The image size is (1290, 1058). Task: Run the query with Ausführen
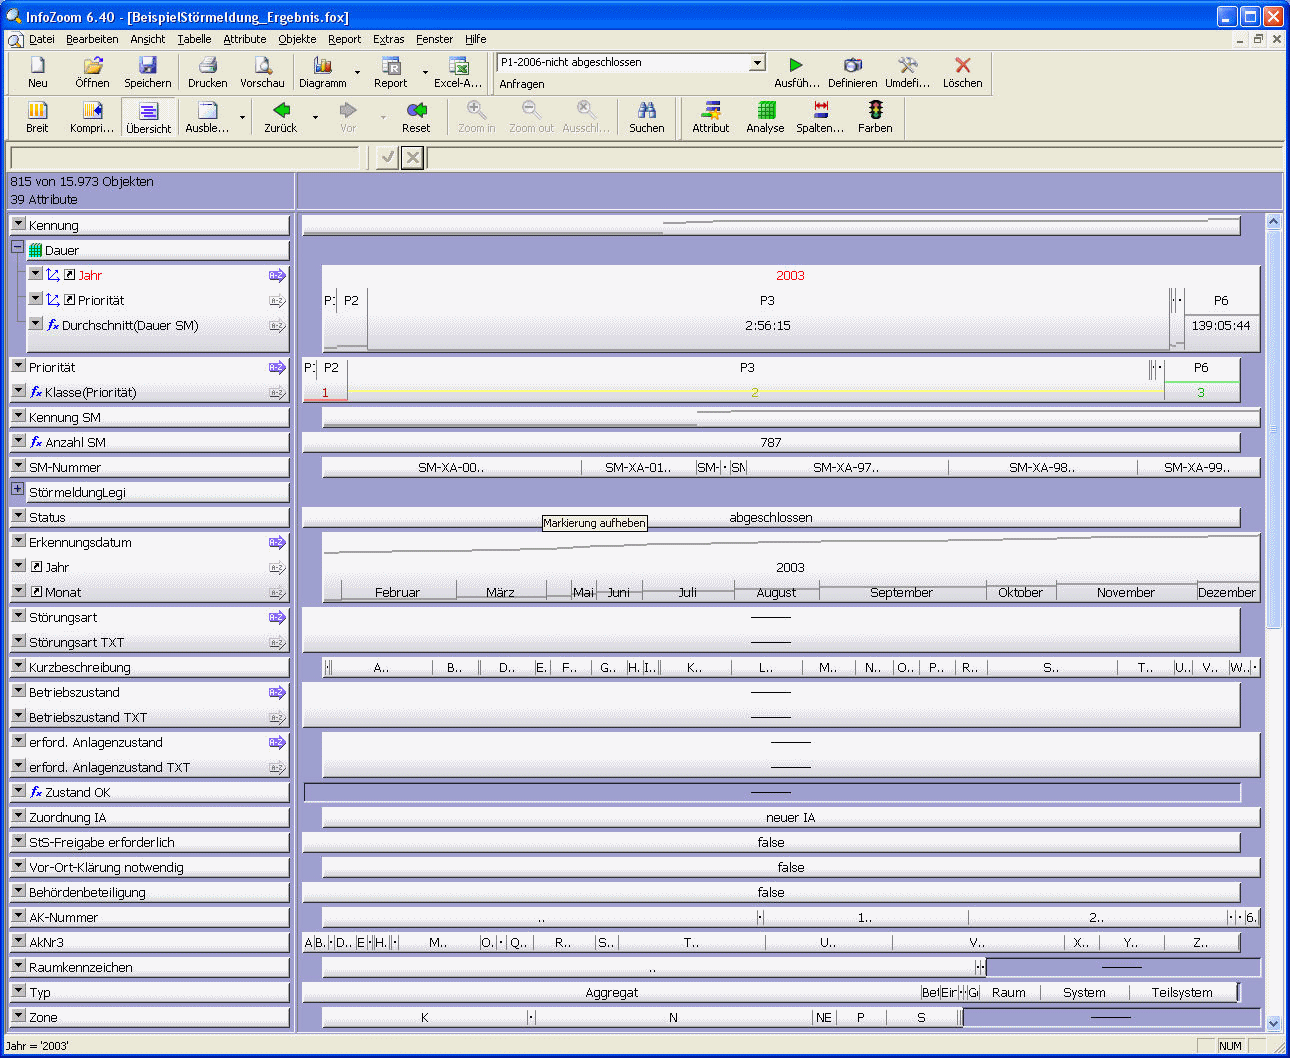click(x=796, y=66)
